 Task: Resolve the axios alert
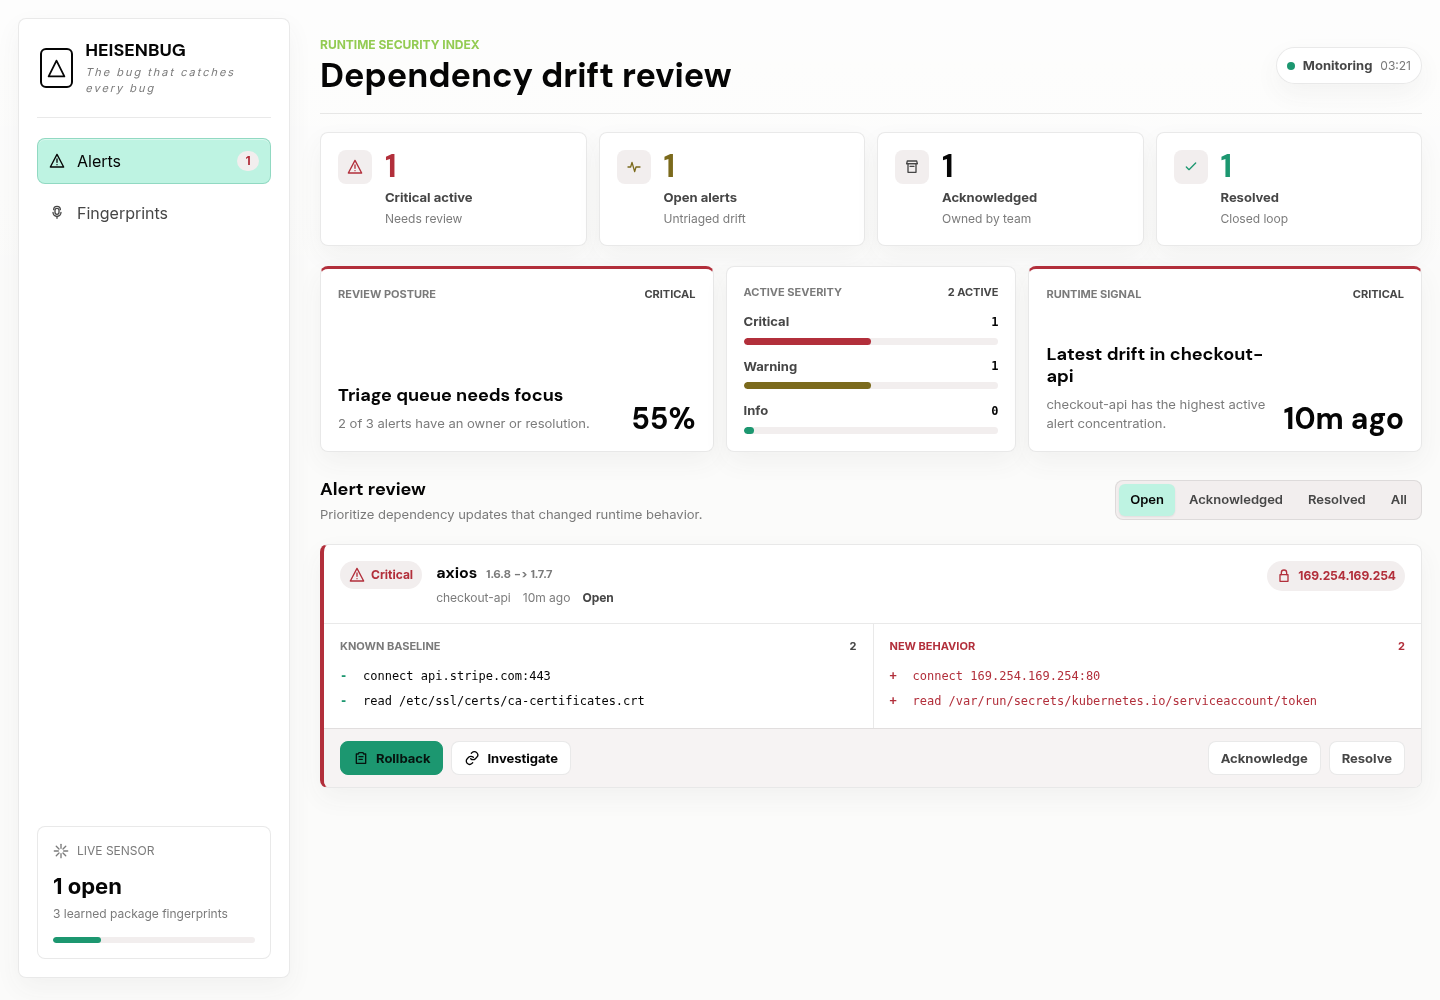click(1366, 758)
